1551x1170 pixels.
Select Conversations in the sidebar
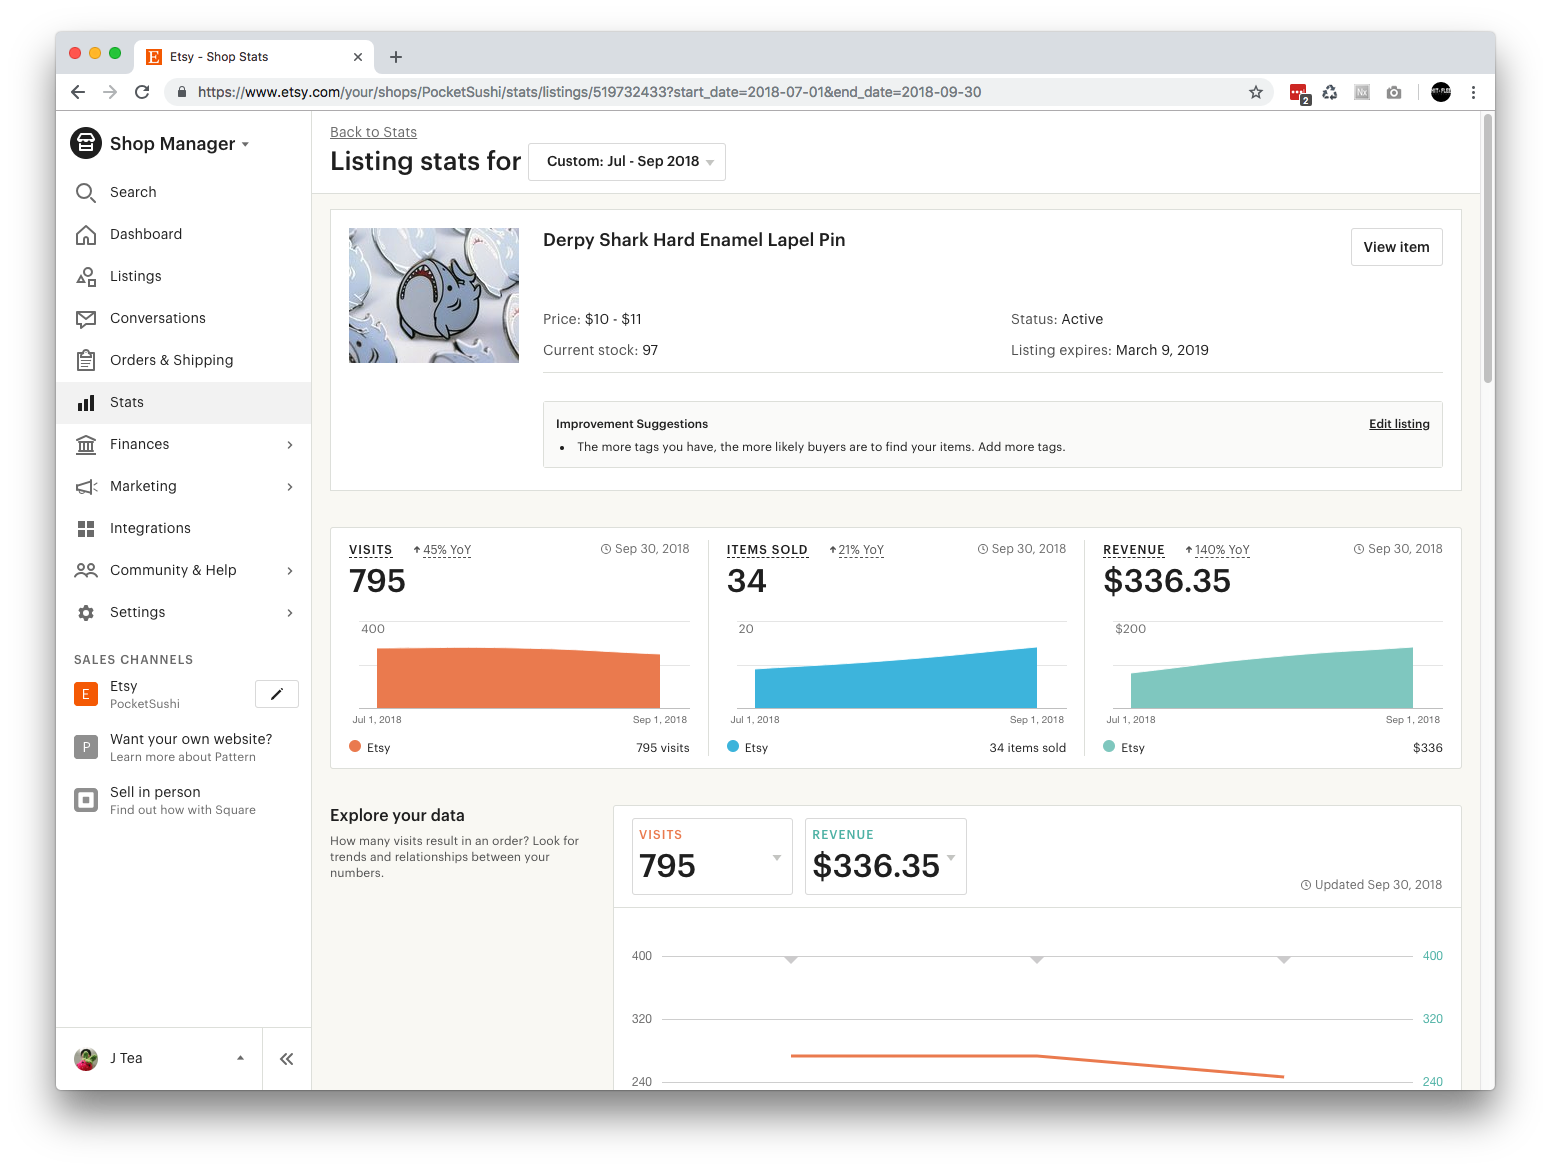point(184,318)
